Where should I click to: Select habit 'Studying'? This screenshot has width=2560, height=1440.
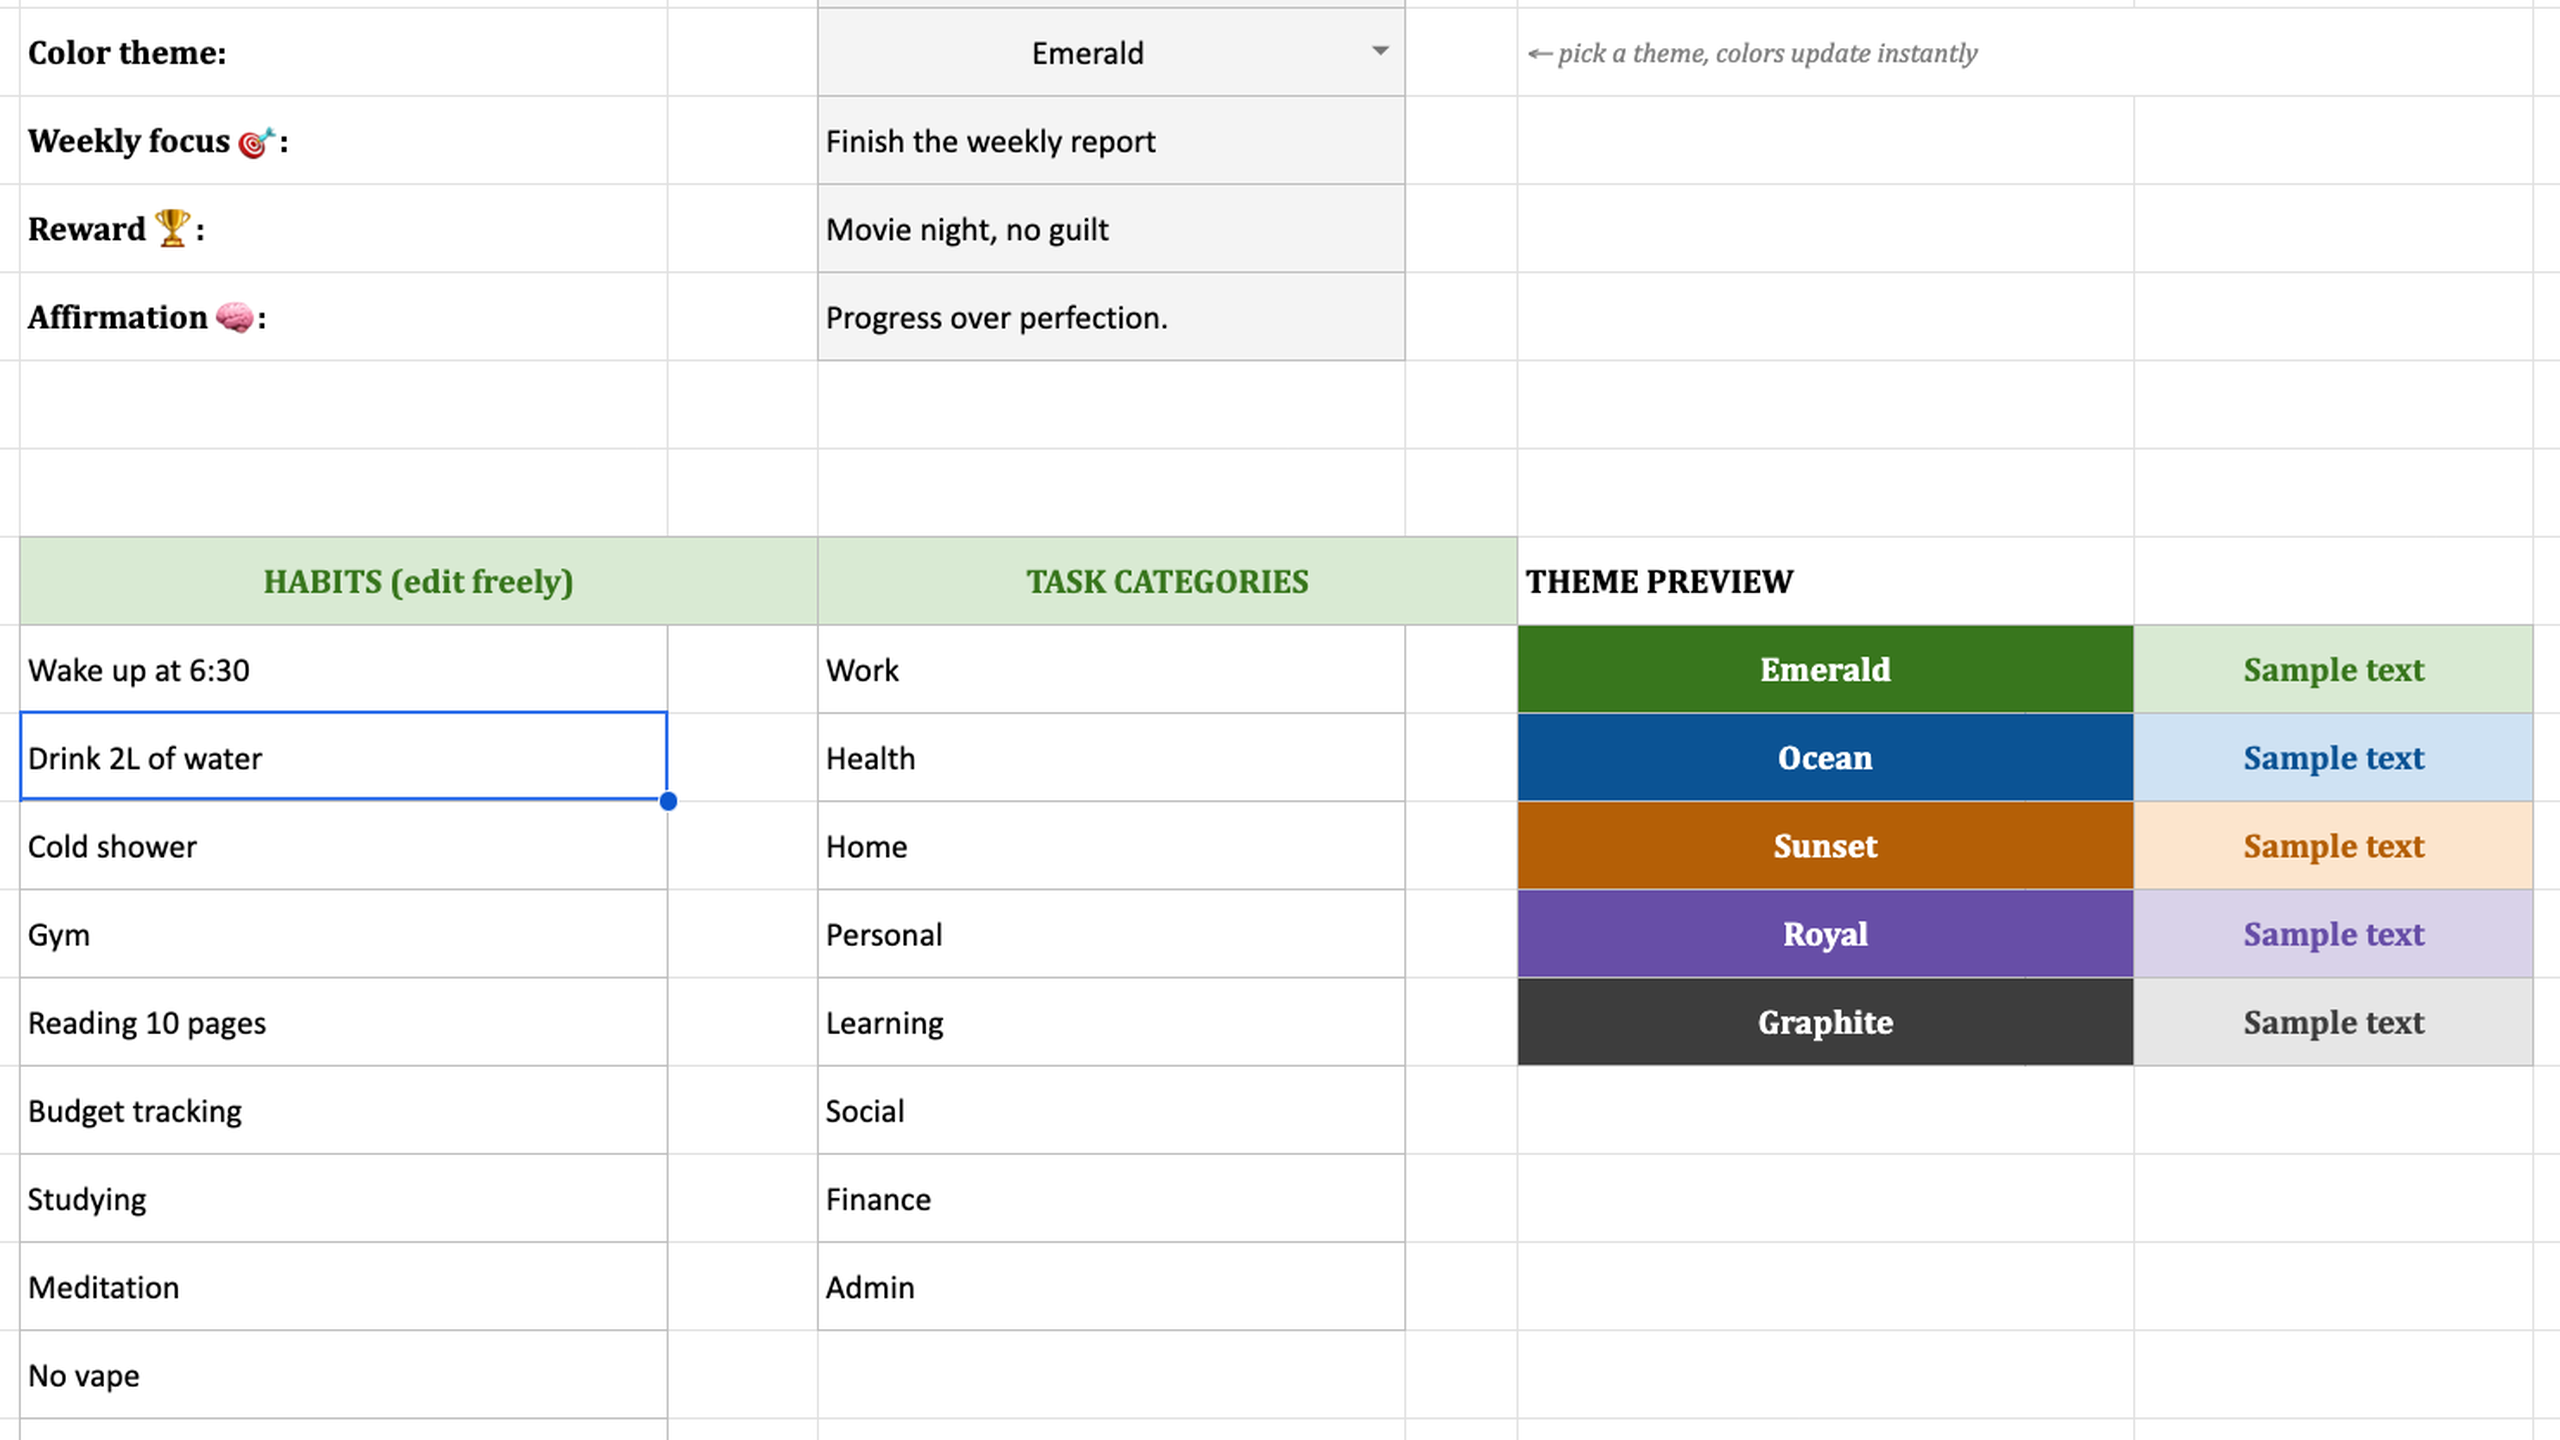tap(343, 1198)
